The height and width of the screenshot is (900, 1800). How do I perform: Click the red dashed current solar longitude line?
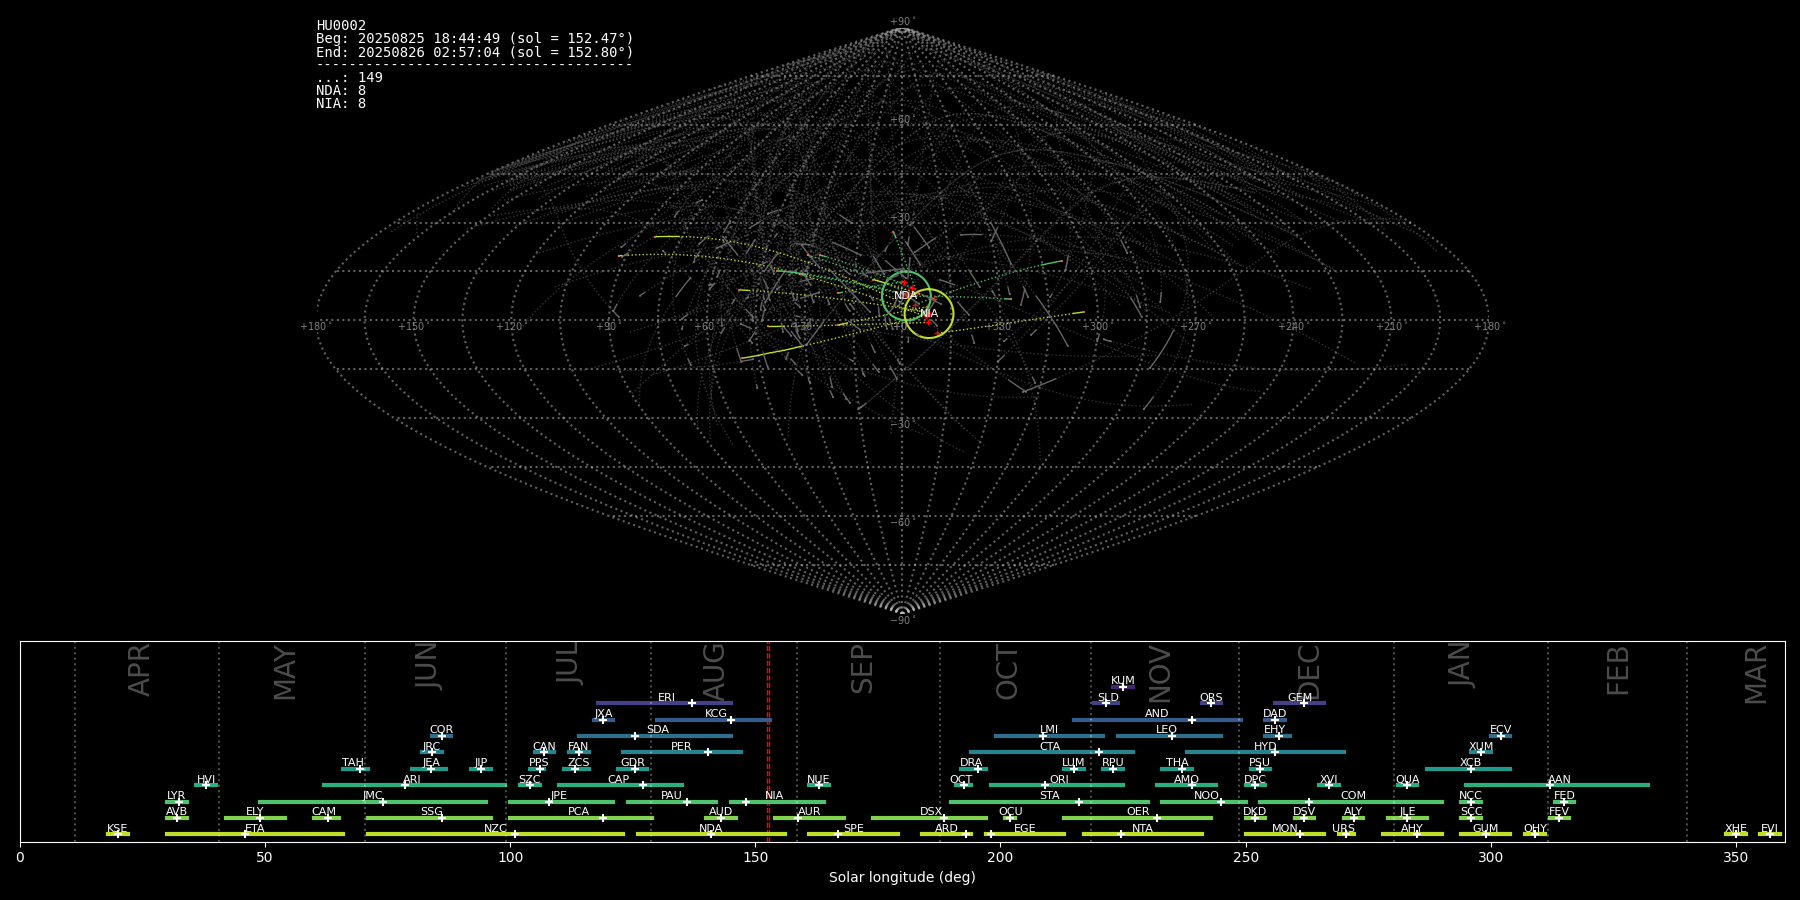(768, 742)
